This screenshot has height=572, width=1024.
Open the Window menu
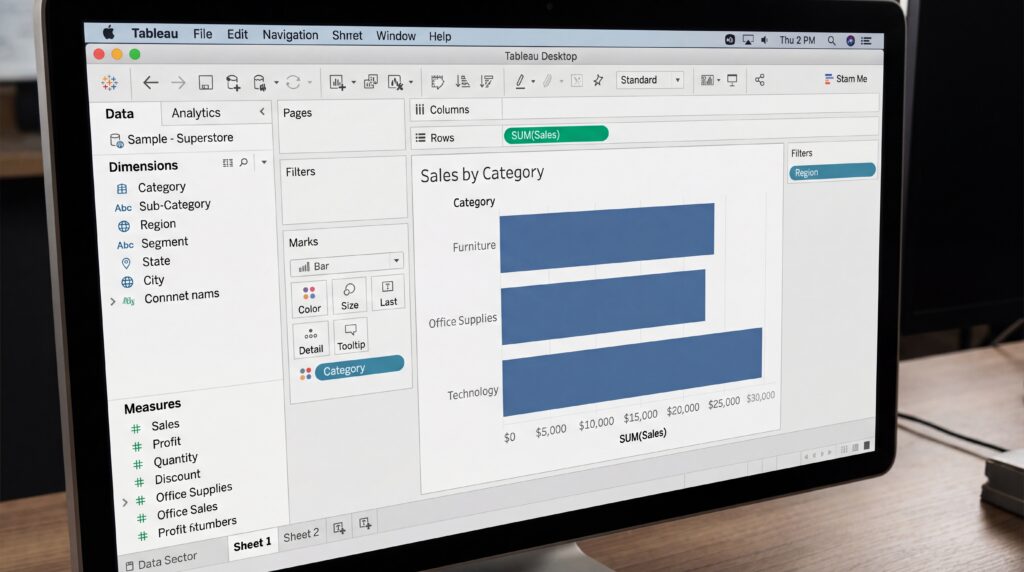[396, 36]
